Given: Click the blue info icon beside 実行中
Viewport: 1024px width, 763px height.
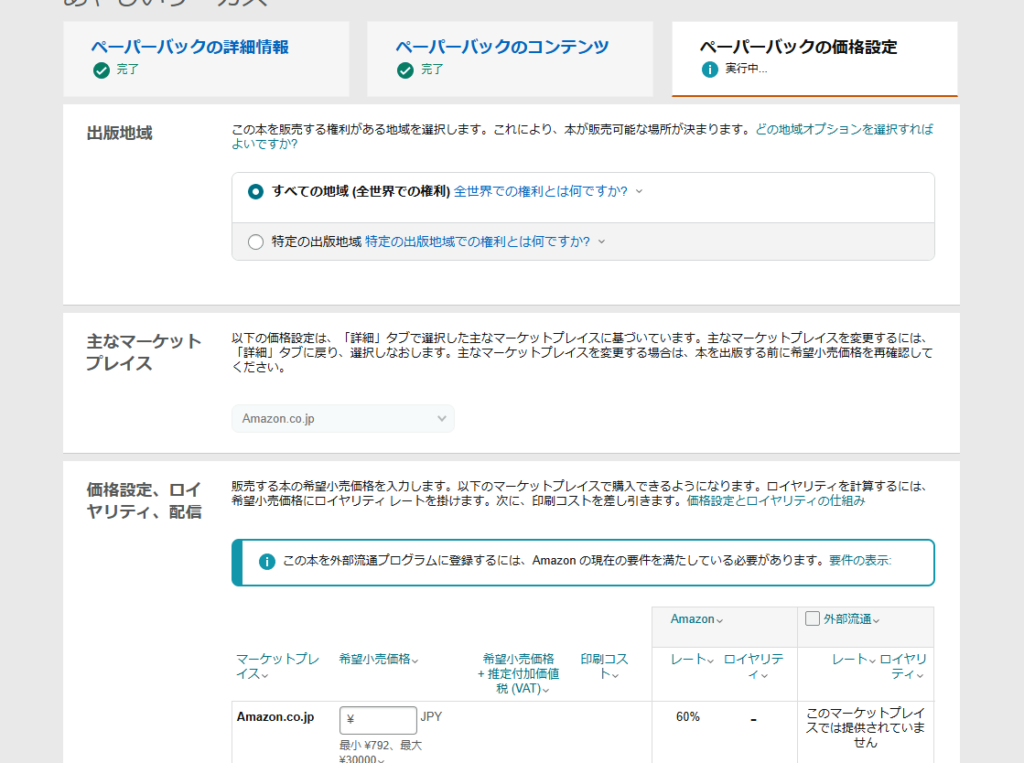Looking at the screenshot, I should coord(710,69).
